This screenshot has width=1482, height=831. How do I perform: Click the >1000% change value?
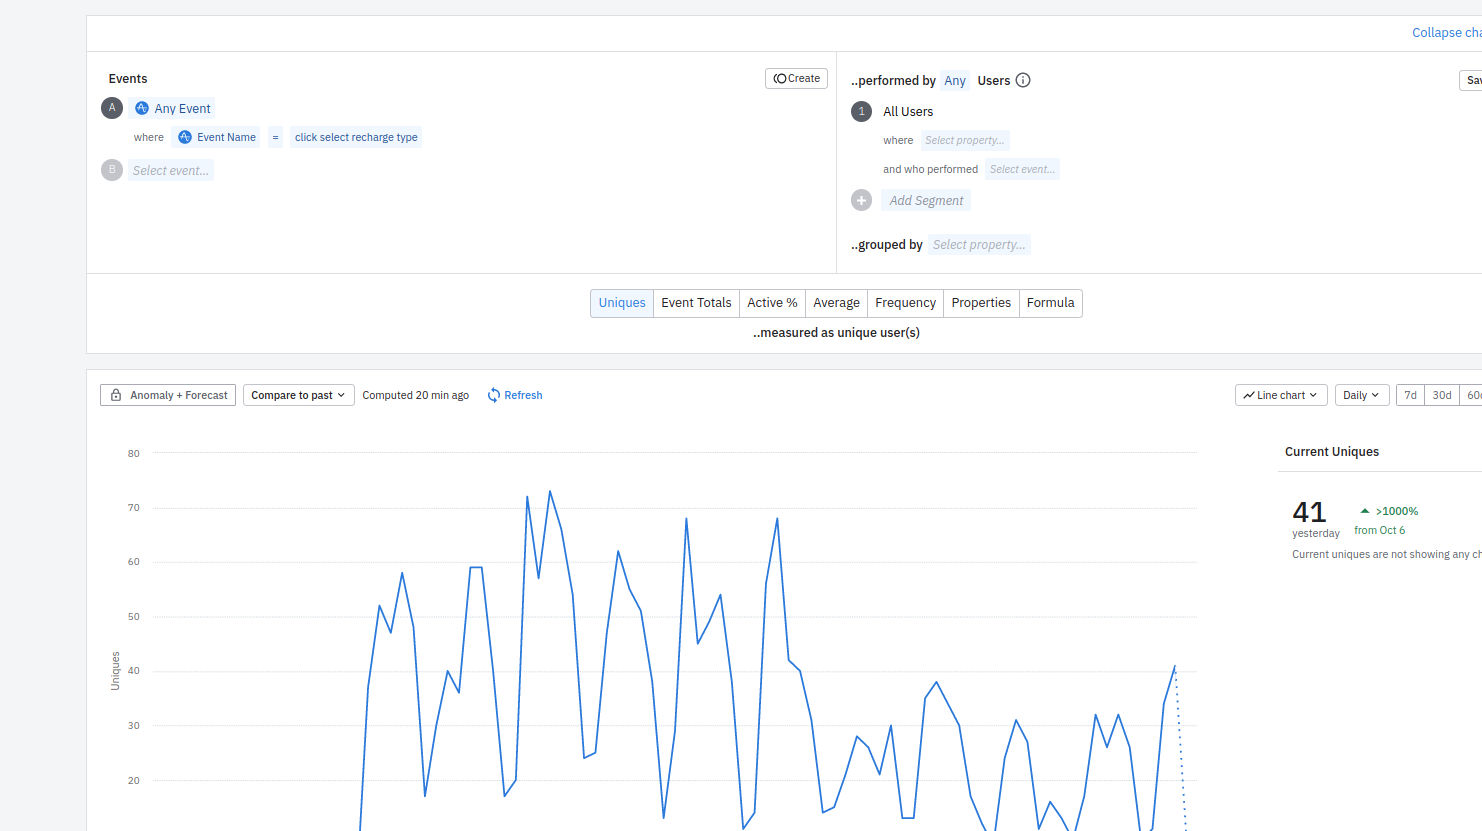coord(1397,511)
